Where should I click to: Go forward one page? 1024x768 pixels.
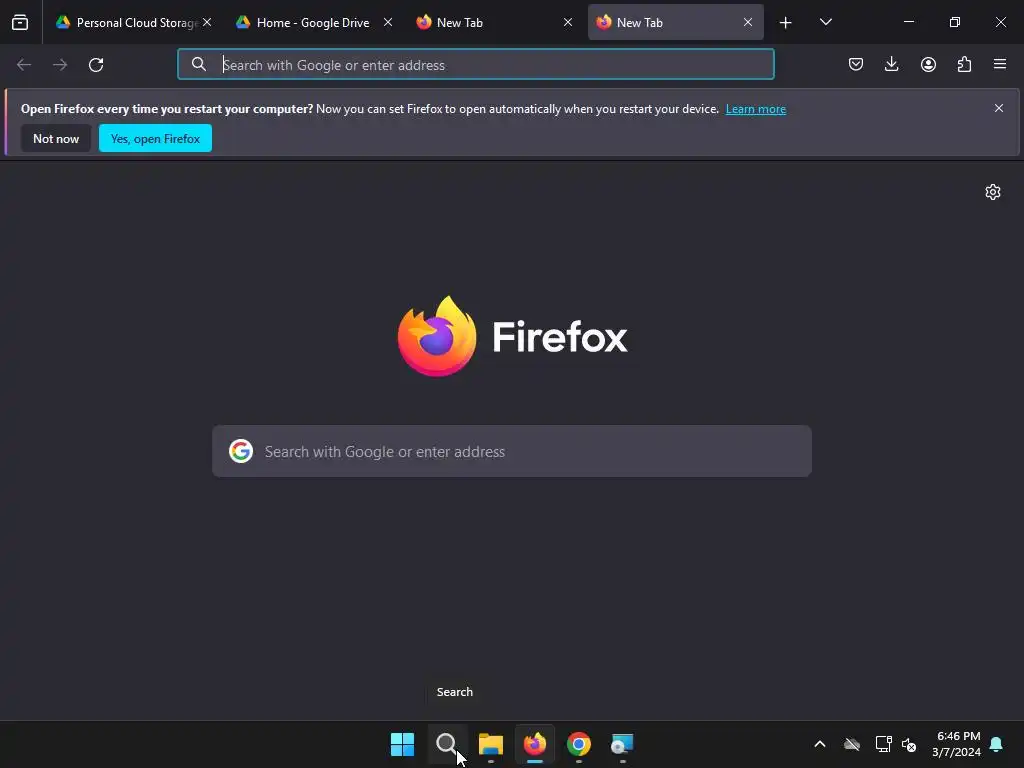(x=60, y=65)
